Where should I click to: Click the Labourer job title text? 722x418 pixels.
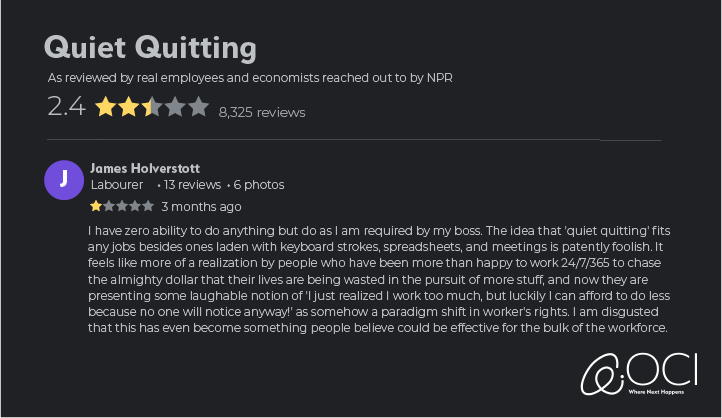[116, 185]
